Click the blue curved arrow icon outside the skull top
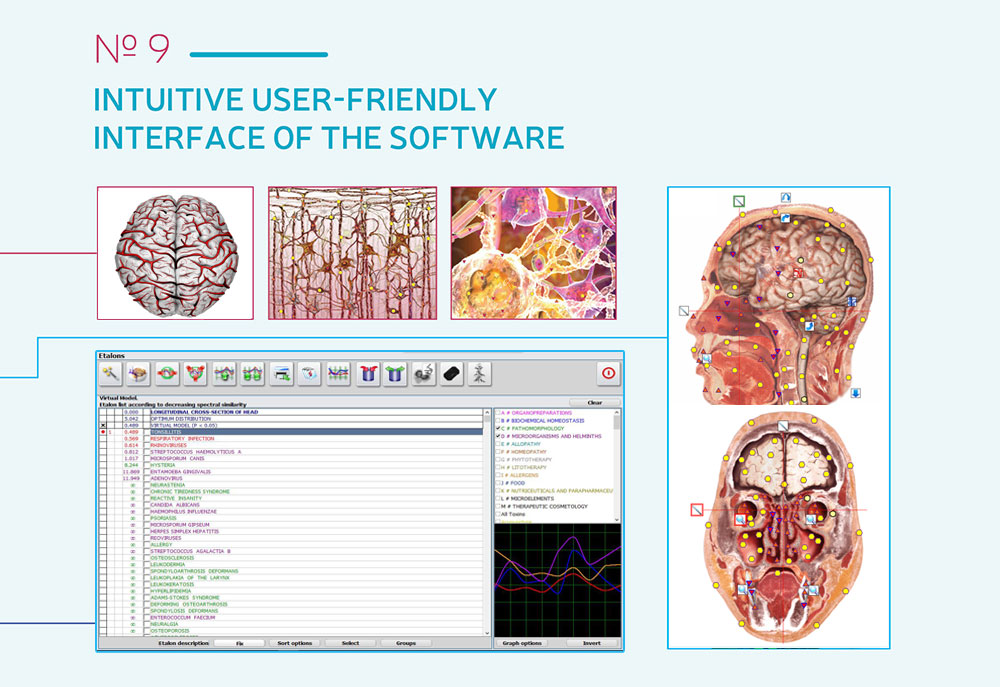The width and height of the screenshot is (1000, 687). pyautogui.click(x=786, y=198)
